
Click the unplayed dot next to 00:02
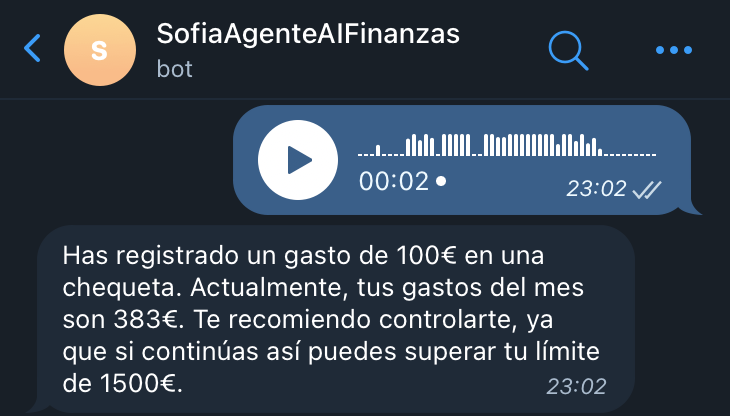[x=441, y=181]
